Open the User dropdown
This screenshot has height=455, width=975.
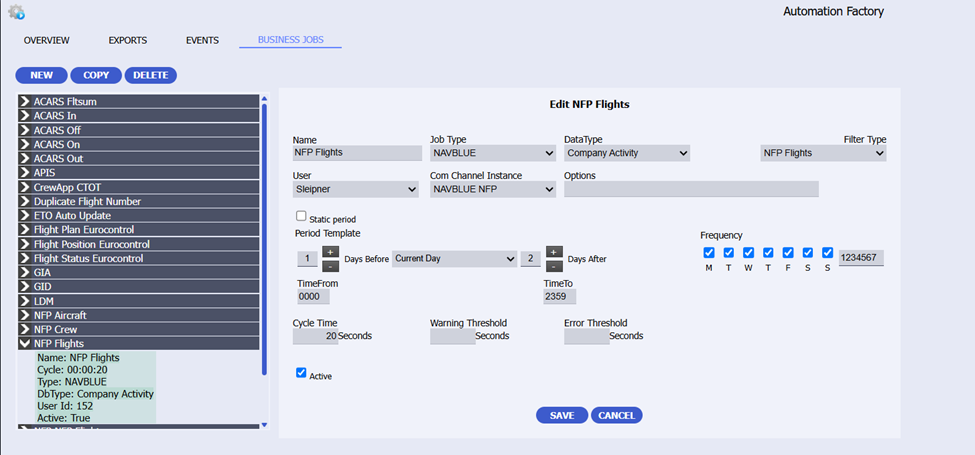pyautogui.click(x=356, y=189)
